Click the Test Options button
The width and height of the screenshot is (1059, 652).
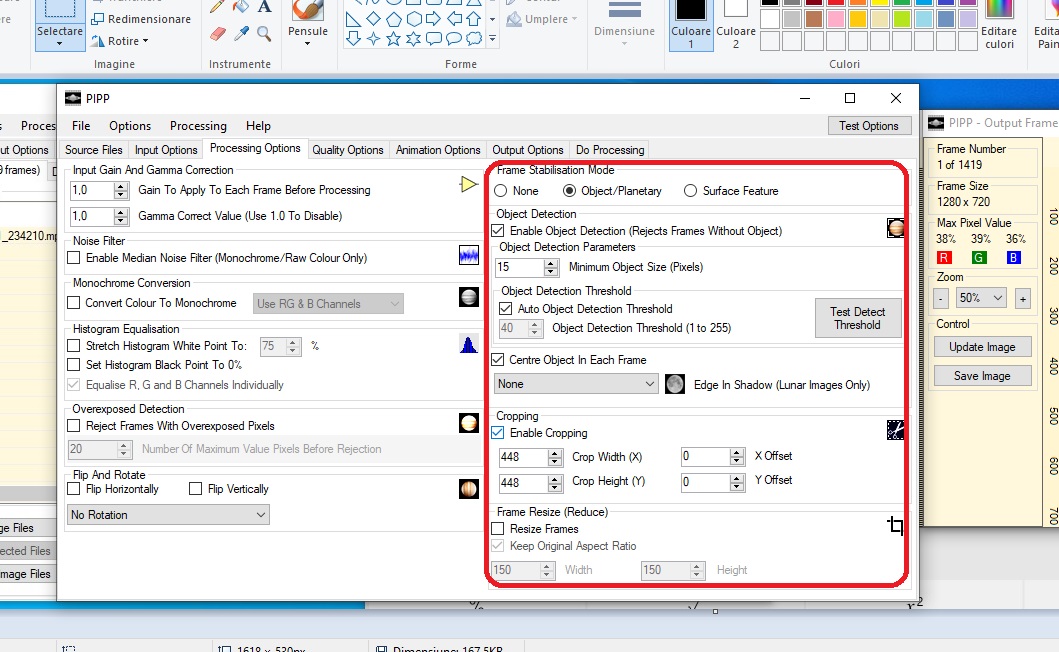pyautogui.click(x=869, y=126)
